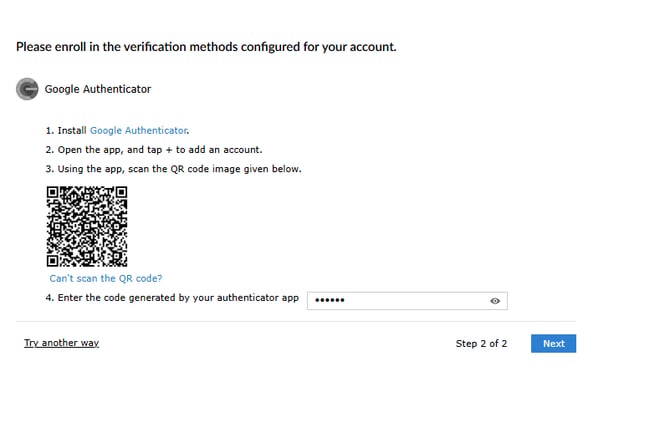Click the "Step 2 of 2" indicator

click(x=481, y=343)
